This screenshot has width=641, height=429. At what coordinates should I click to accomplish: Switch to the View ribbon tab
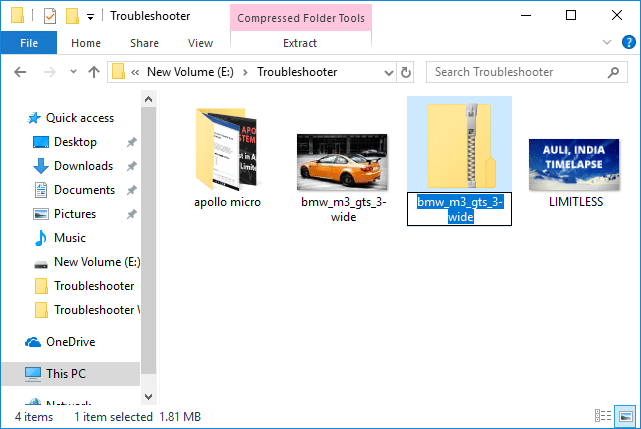point(200,43)
